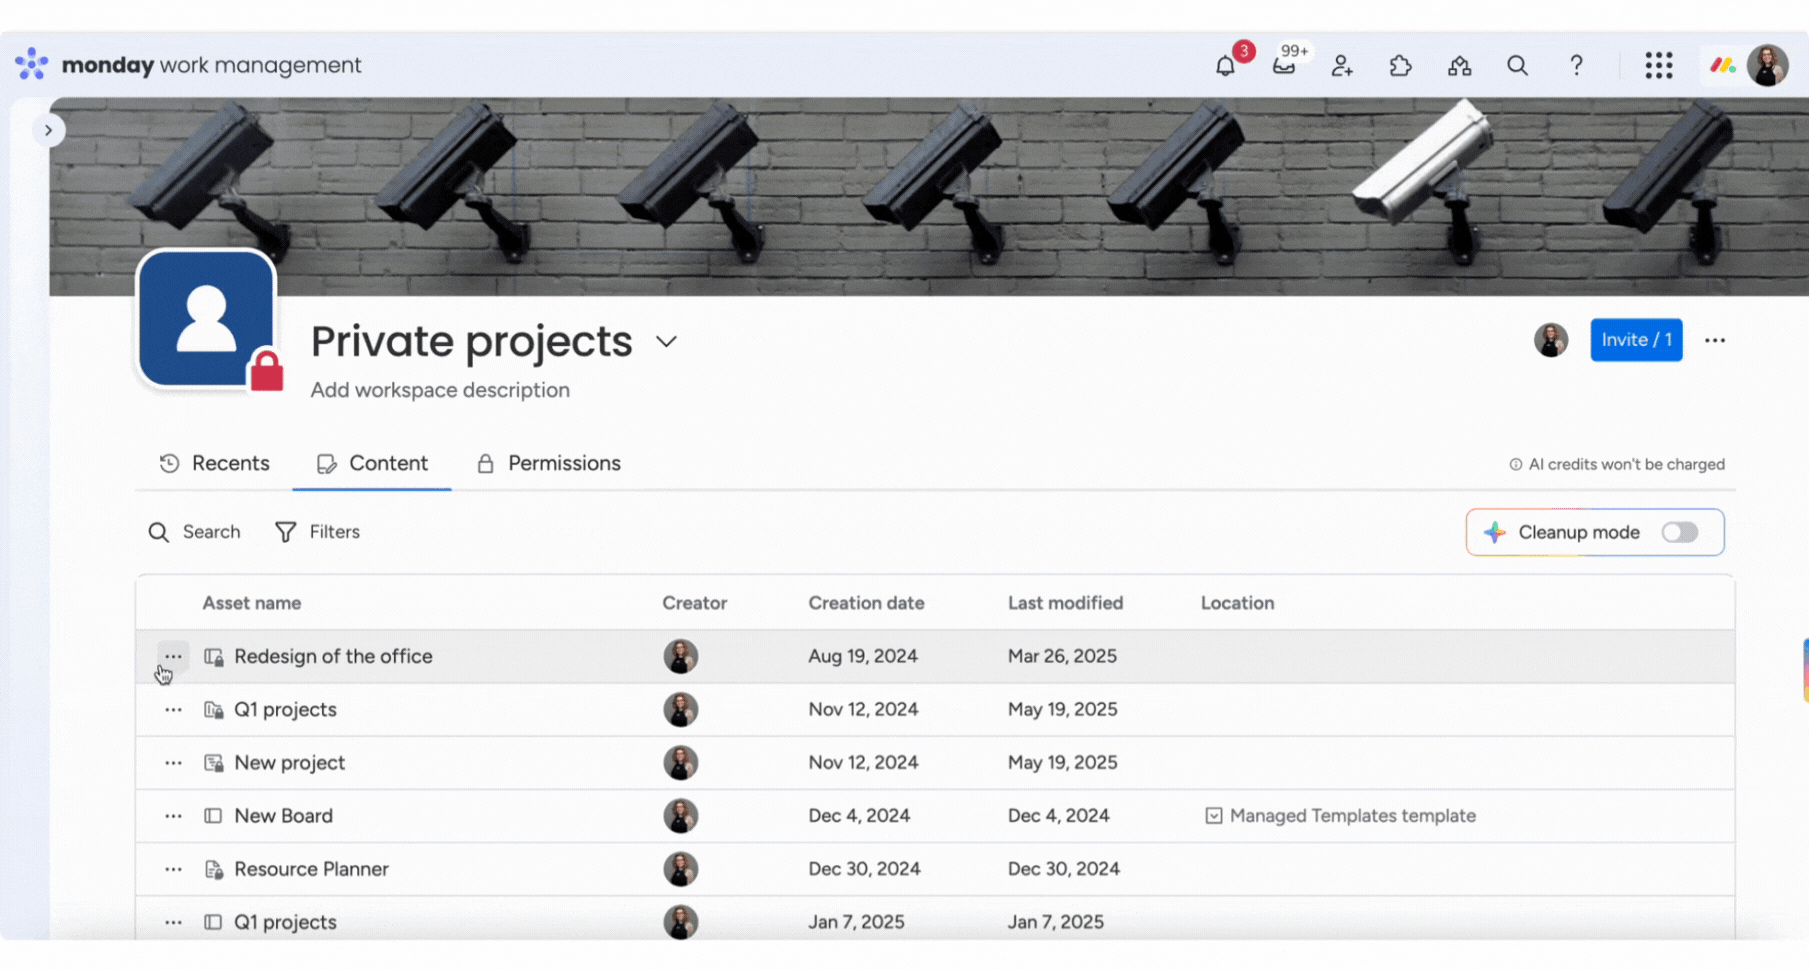
Task: Click the invite members icon
Action: point(1342,66)
